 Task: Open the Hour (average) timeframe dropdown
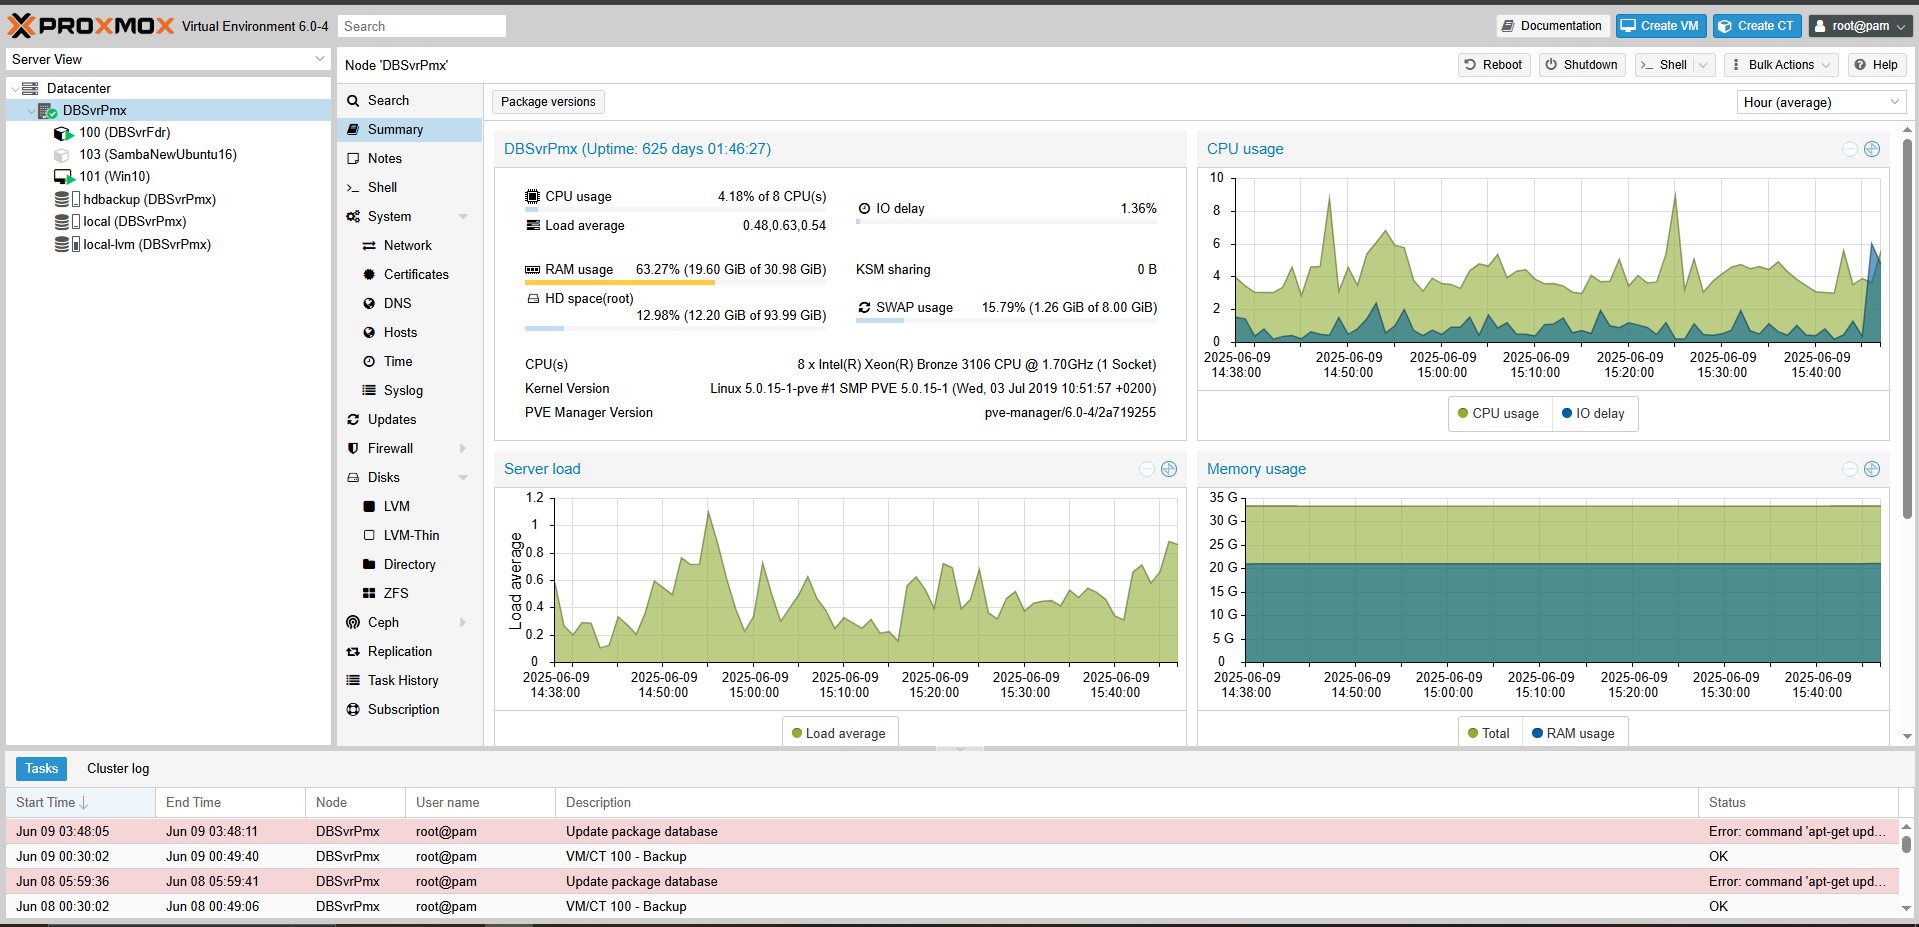[1820, 102]
